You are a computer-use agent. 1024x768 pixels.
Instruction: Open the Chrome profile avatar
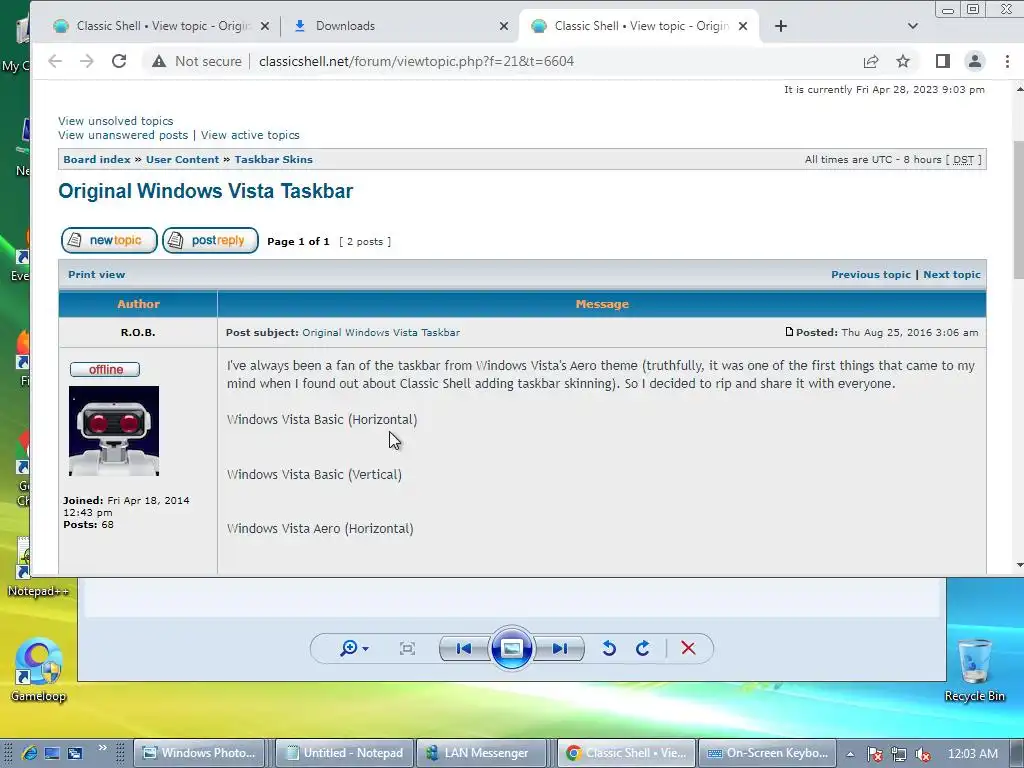click(x=974, y=61)
